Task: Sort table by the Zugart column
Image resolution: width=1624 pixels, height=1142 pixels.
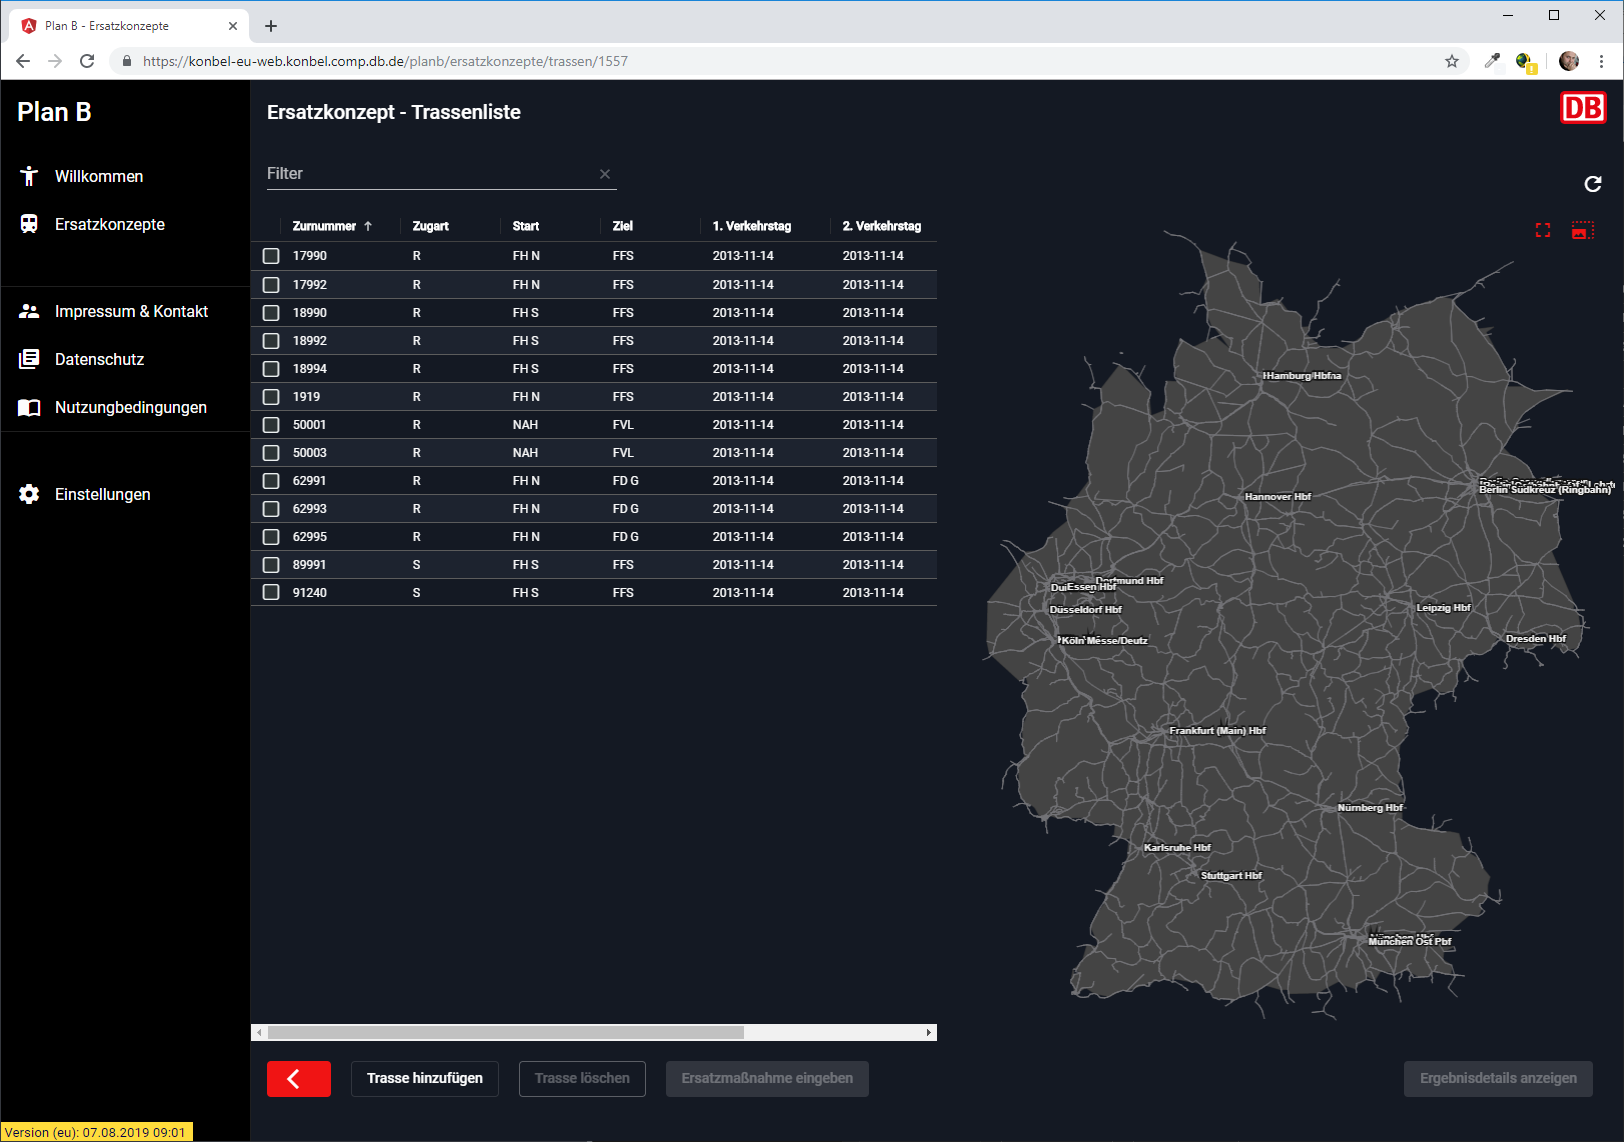Action: click(430, 226)
